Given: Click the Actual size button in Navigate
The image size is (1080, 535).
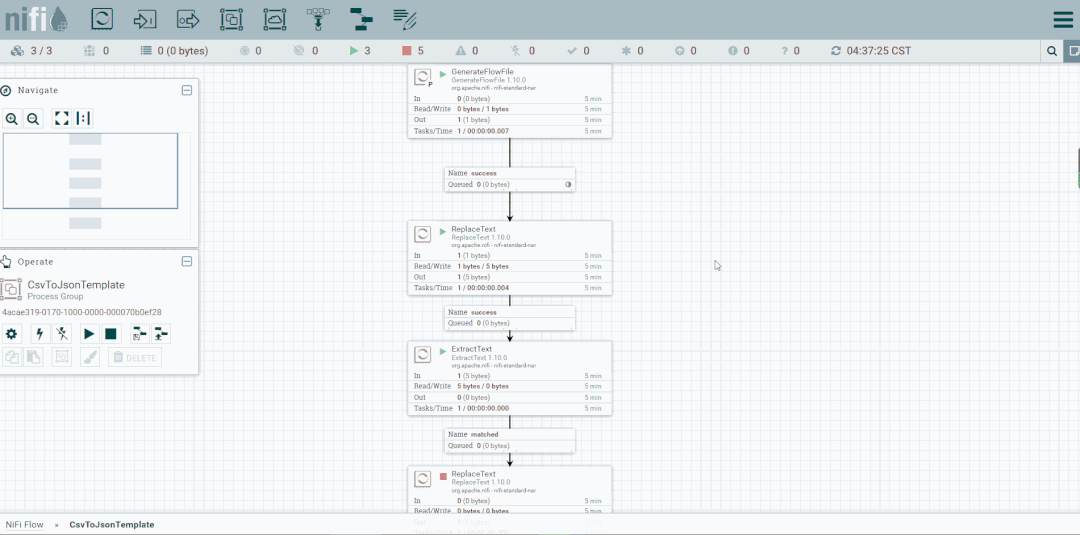Looking at the screenshot, I should [x=83, y=119].
